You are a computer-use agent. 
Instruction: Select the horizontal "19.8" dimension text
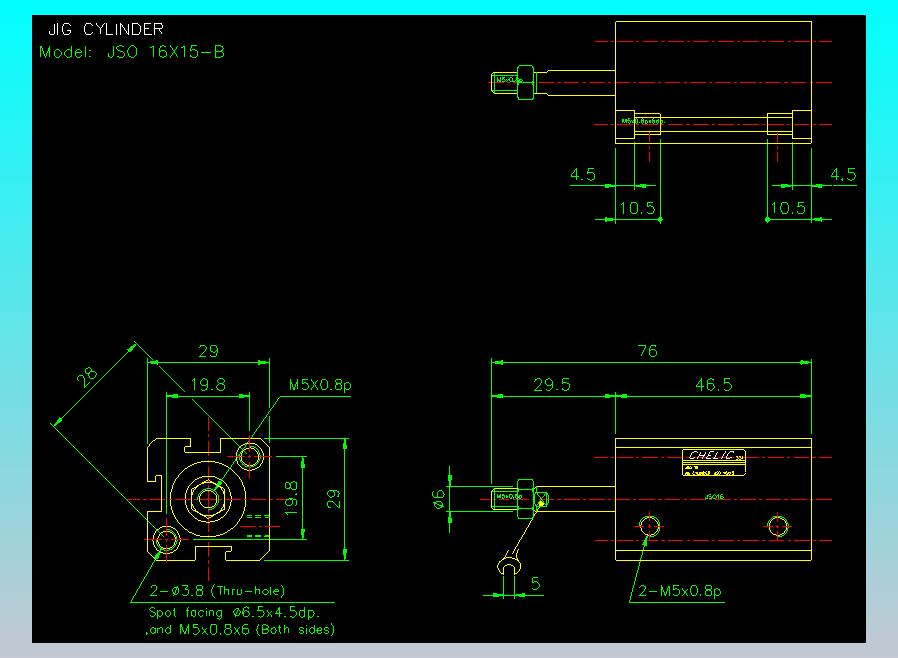tap(208, 384)
